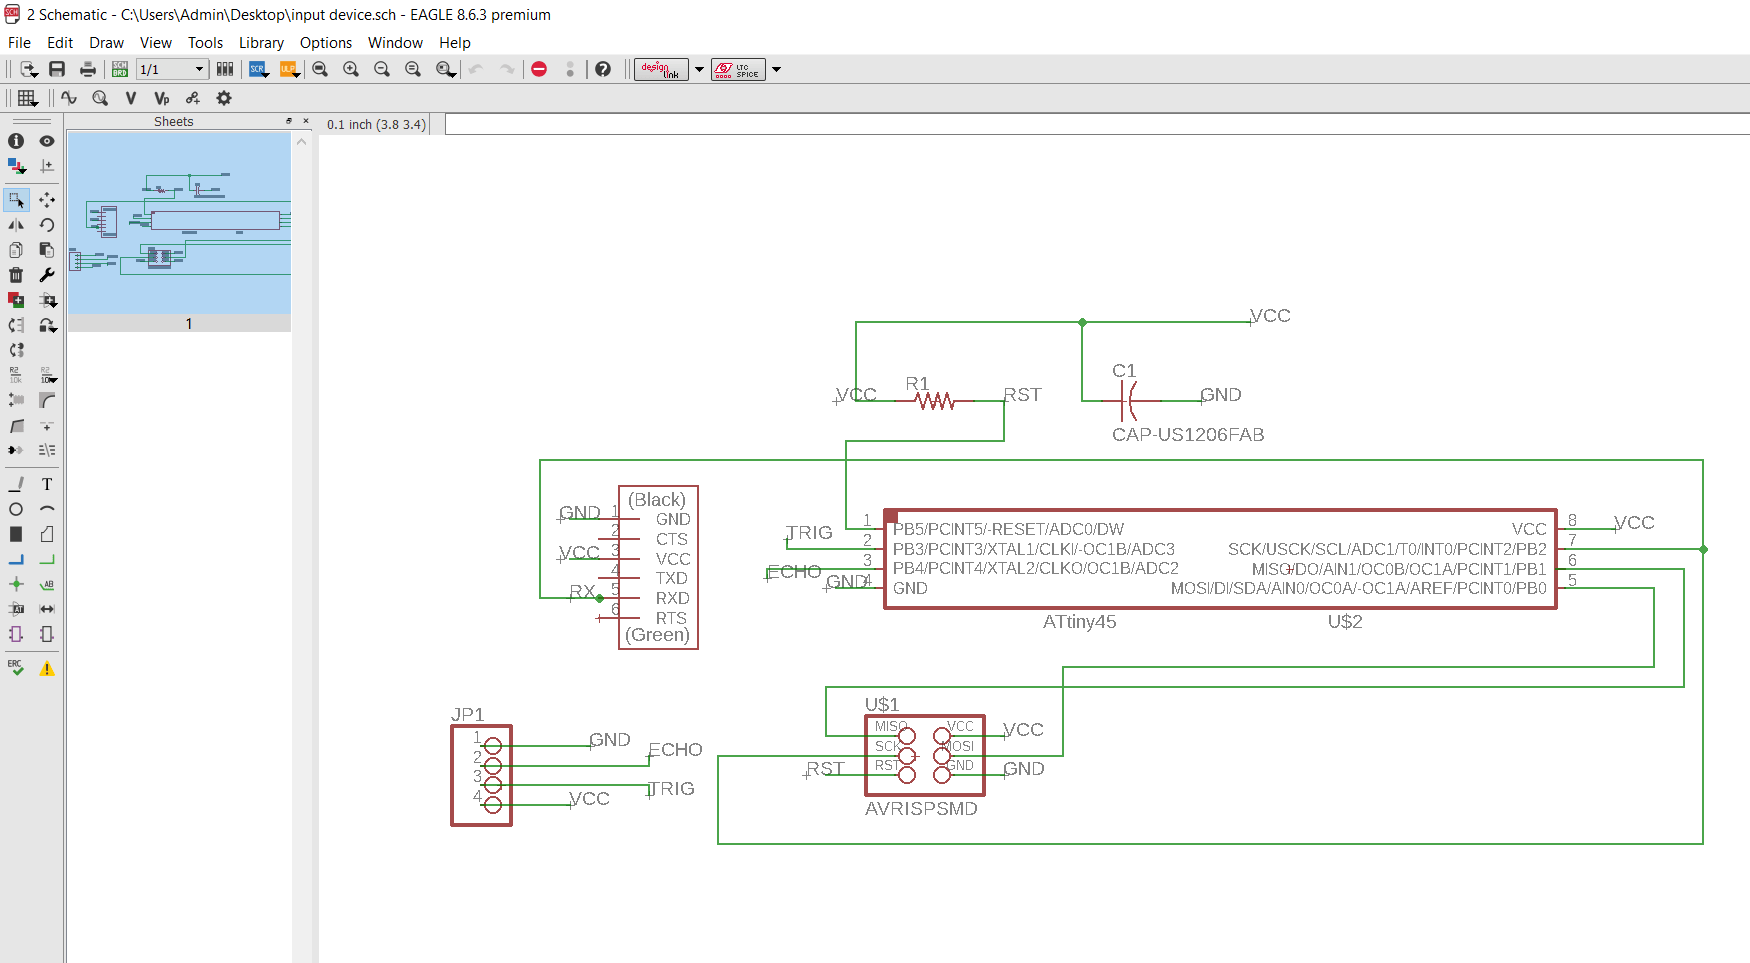Click the design link button
The width and height of the screenshot is (1750, 963).
(x=661, y=69)
